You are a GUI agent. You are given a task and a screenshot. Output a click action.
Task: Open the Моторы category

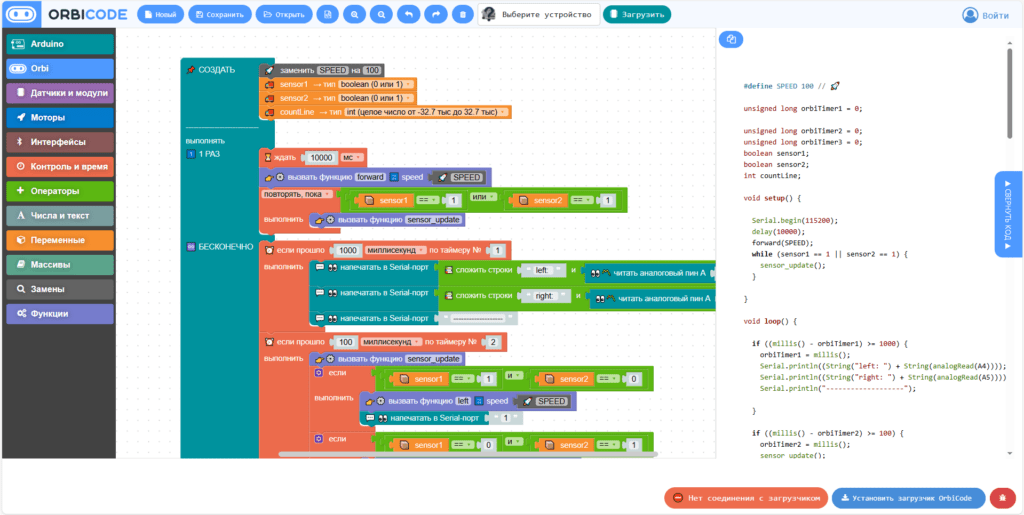click(x=60, y=117)
